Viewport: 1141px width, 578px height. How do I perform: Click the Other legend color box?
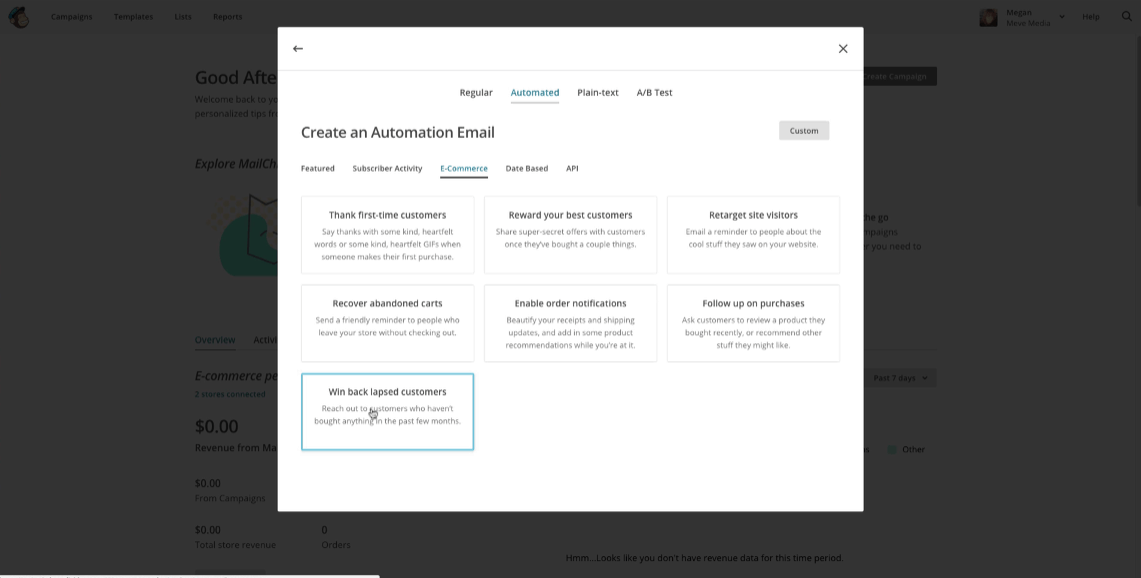(x=891, y=450)
